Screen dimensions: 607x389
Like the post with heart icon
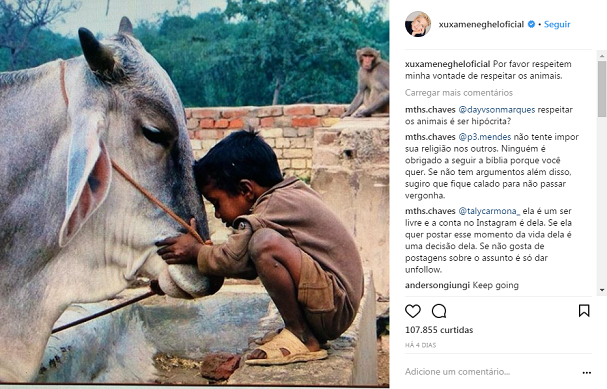[x=413, y=311]
